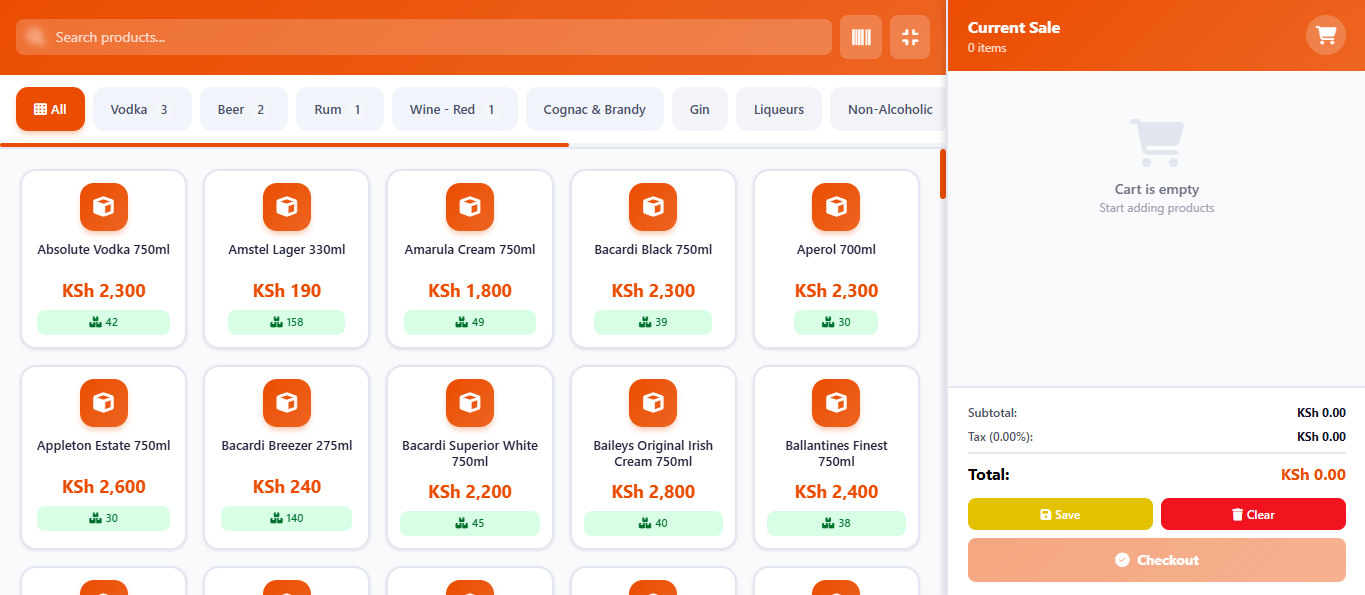Open the Cognac & Brandy category
The width and height of the screenshot is (1365, 595).
[594, 109]
